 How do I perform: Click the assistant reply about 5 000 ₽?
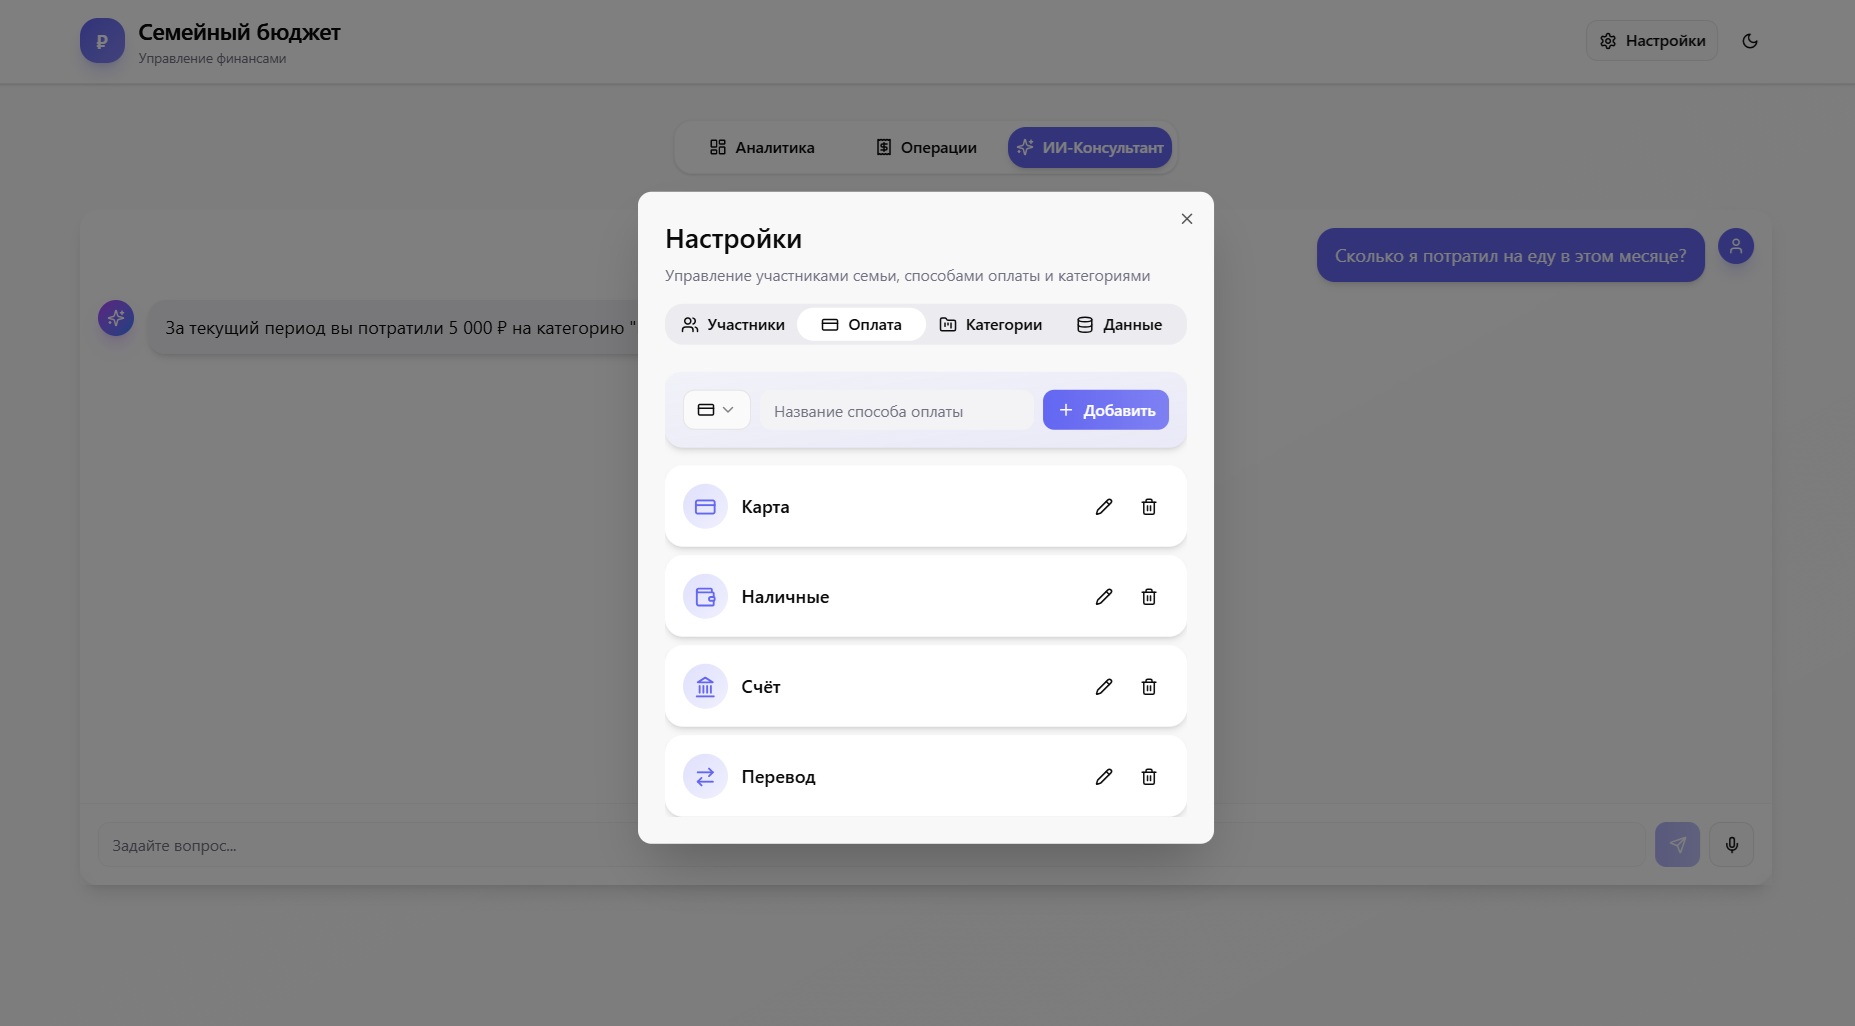[394, 328]
